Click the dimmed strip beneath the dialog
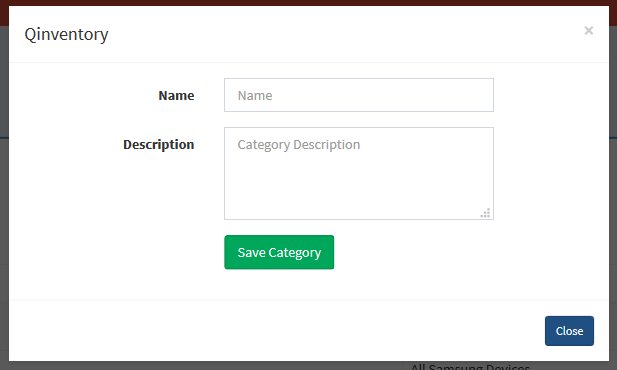Image resolution: width=617 pixels, height=370 pixels. point(197,366)
